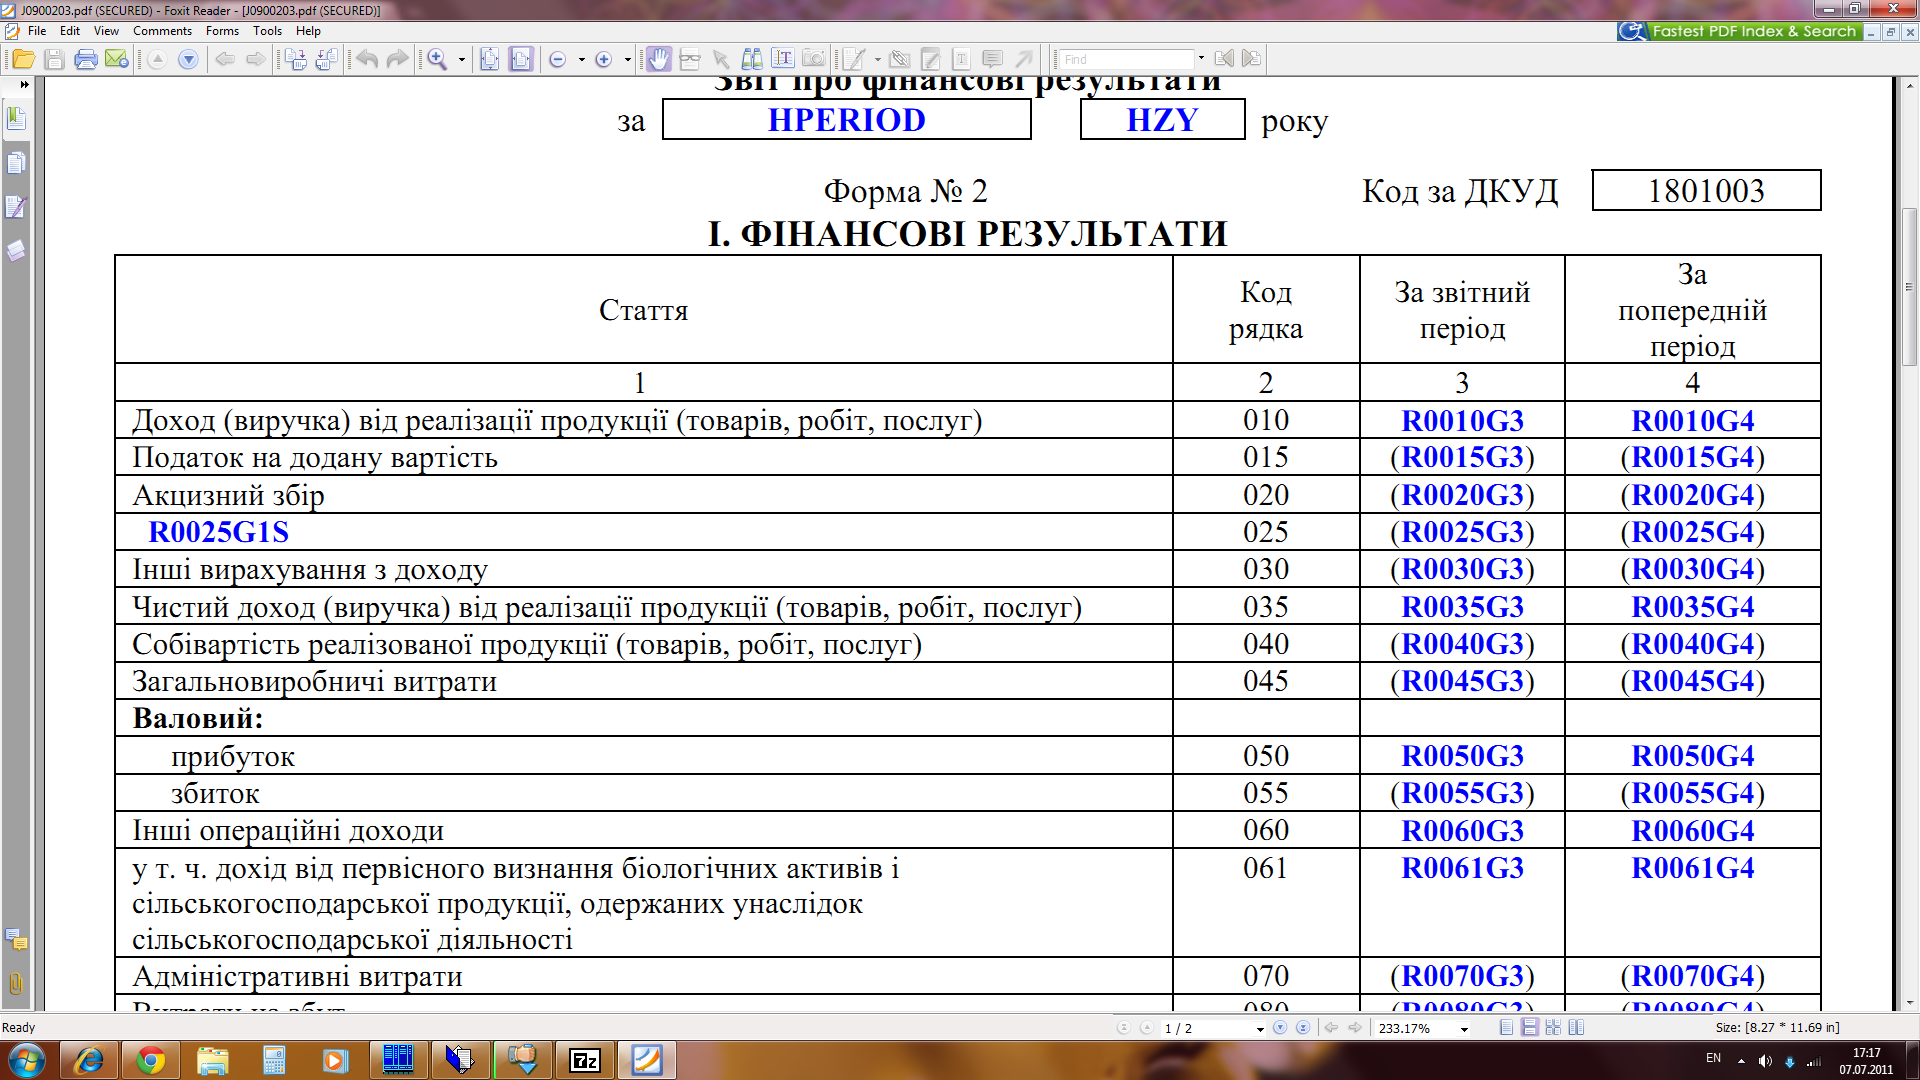Open the Tools menu
Screen dimensions: 1920x1080
point(267,31)
